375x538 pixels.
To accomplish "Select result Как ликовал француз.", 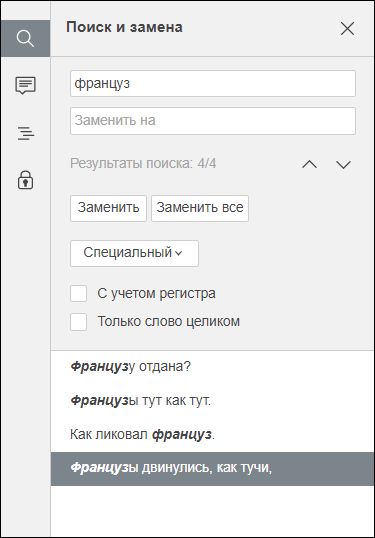I will click(212, 434).
